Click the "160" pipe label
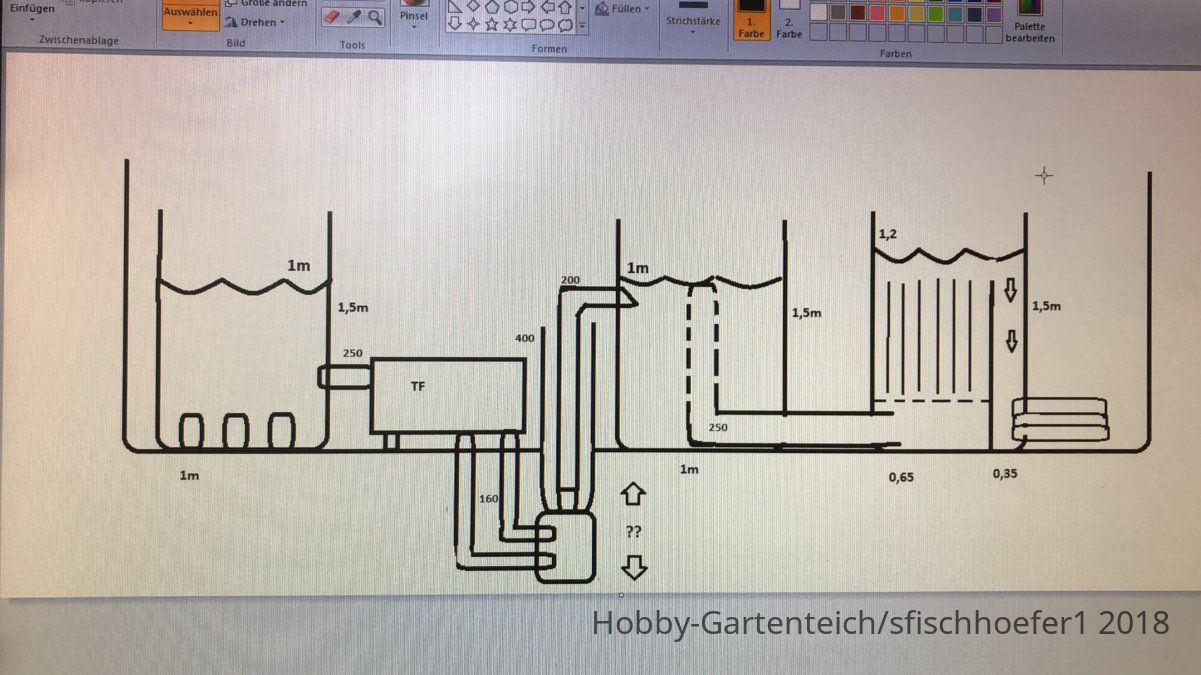Viewport: 1201px width, 675px height. (489, 499)
